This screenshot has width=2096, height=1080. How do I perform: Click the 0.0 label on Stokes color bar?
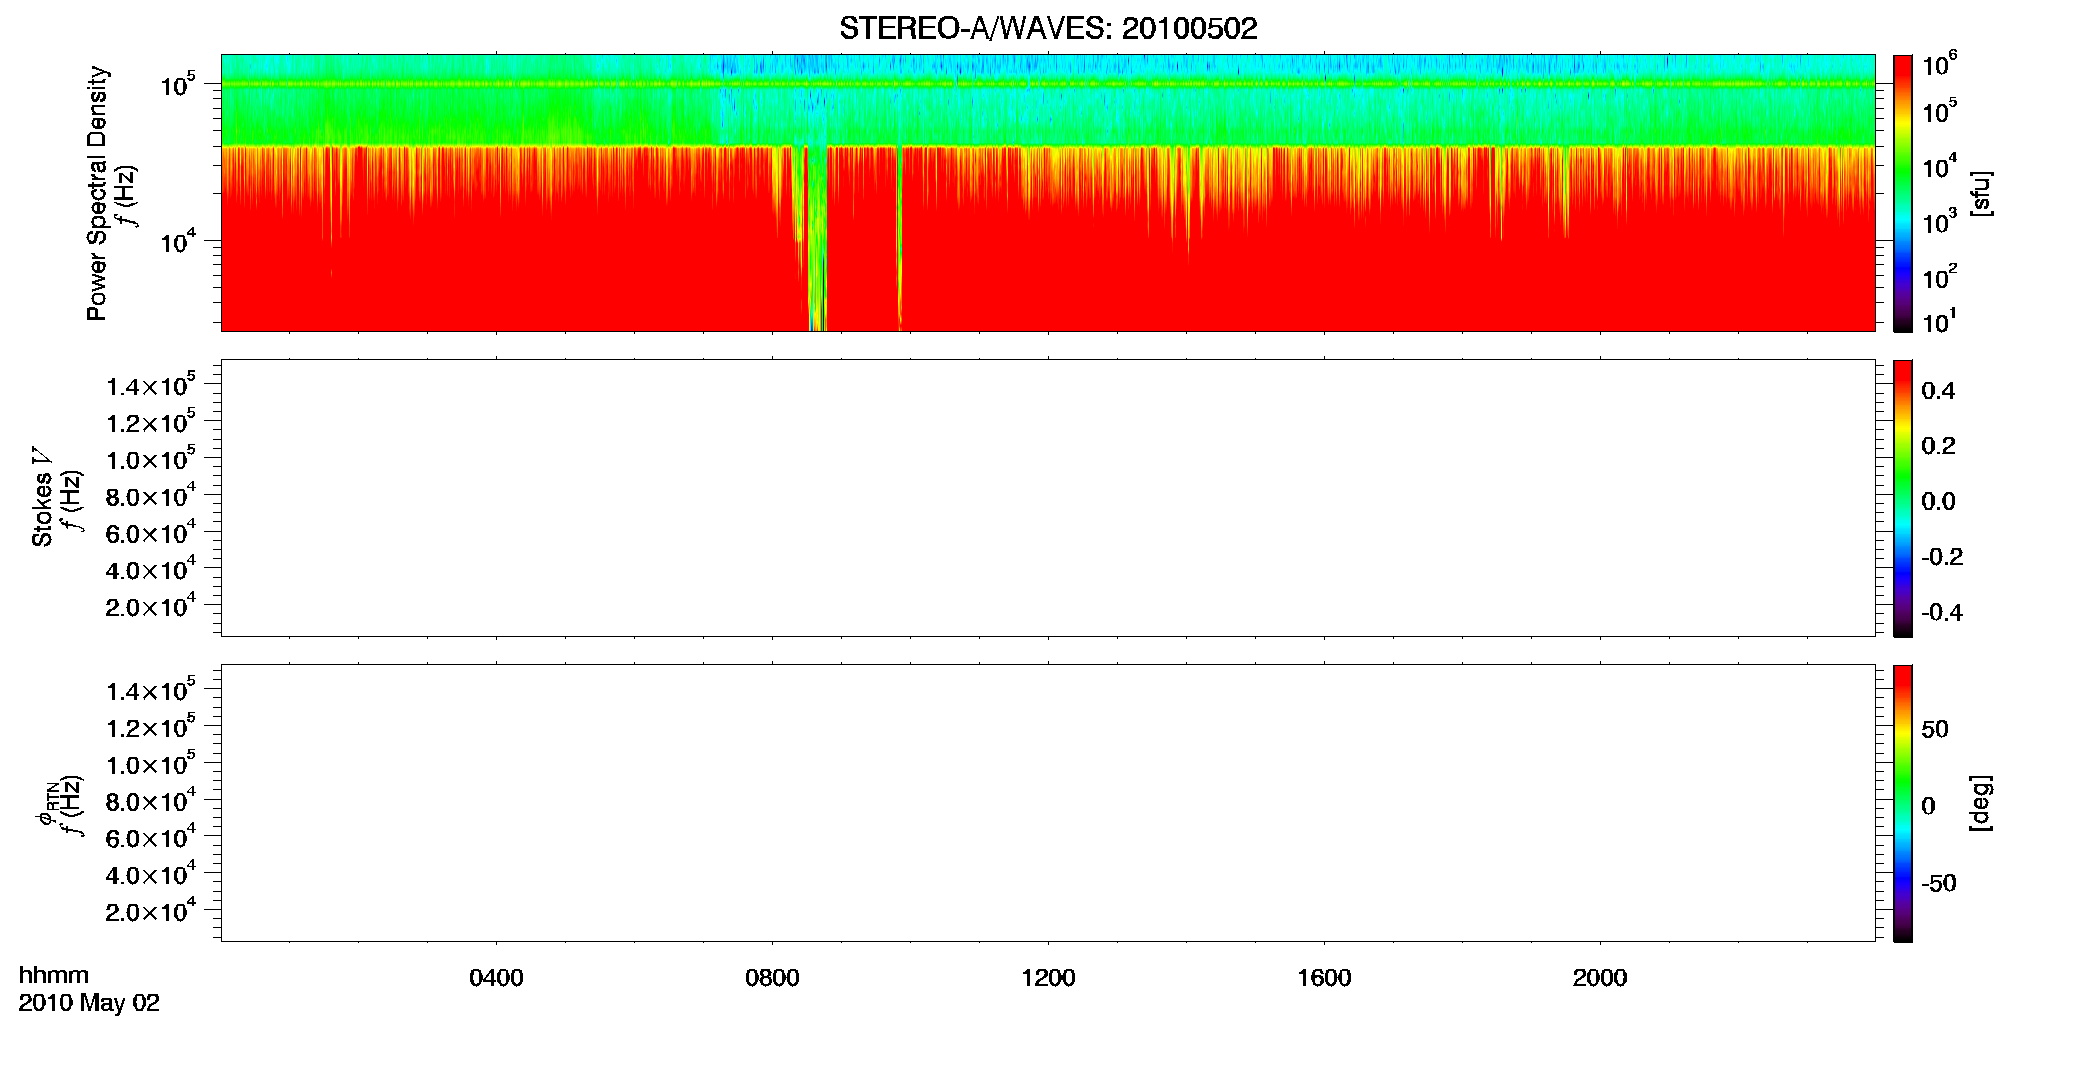[x=1938, y=502]
